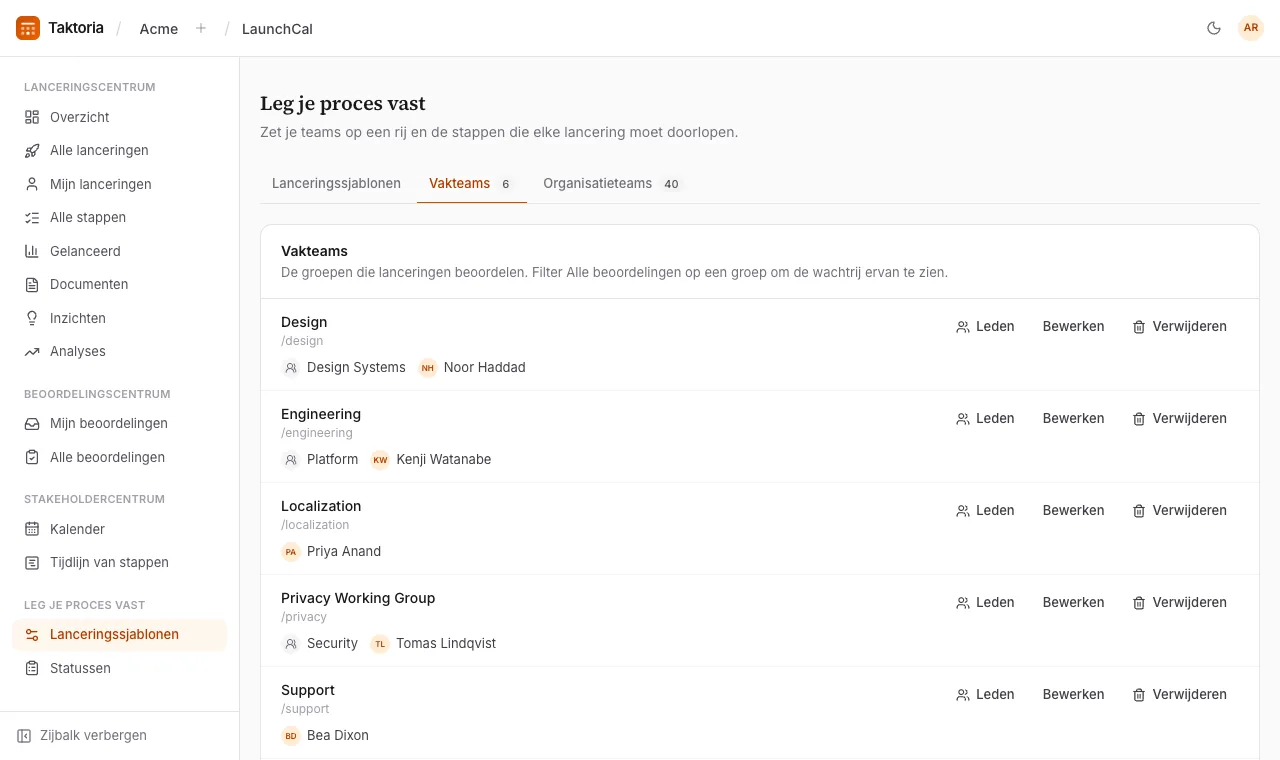Open Leden for the Support team
The image size is (1280, 760).
(985, 694)
